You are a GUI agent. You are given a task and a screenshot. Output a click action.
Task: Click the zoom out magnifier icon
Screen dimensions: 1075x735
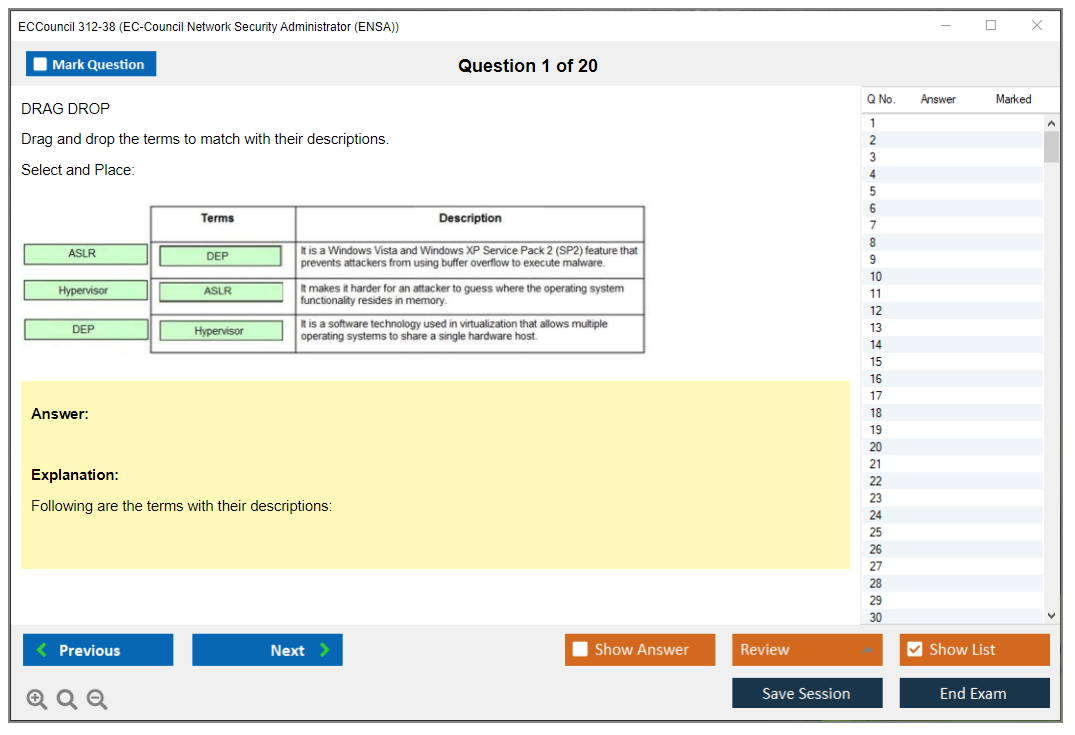click(x=97, y=700)
